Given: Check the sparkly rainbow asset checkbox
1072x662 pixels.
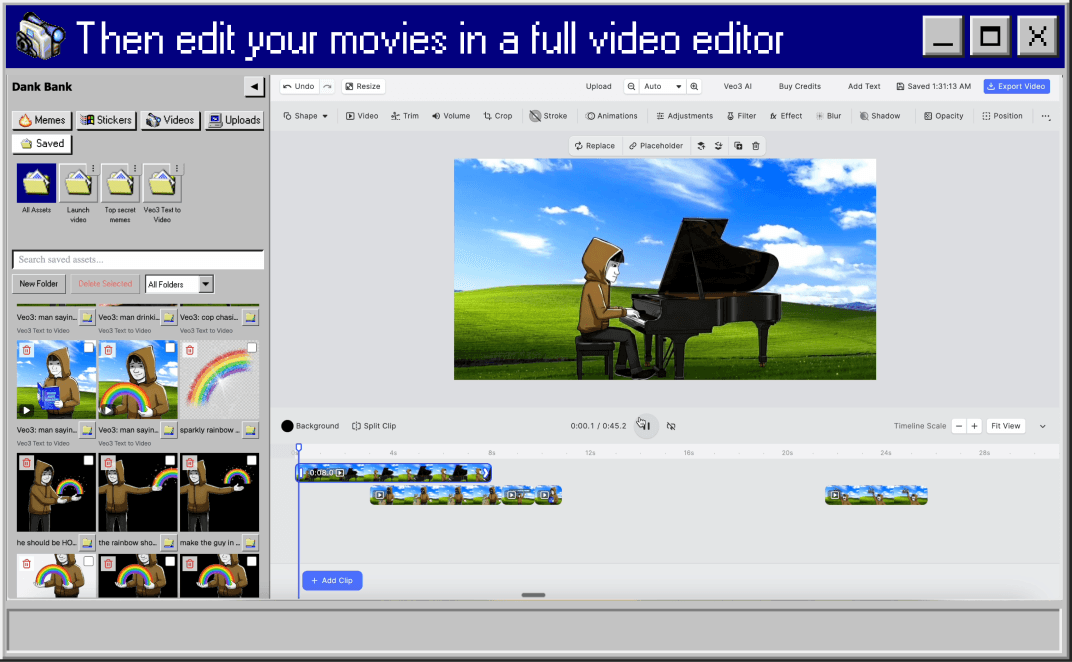Looking at the screenshot, I should 252,348.
